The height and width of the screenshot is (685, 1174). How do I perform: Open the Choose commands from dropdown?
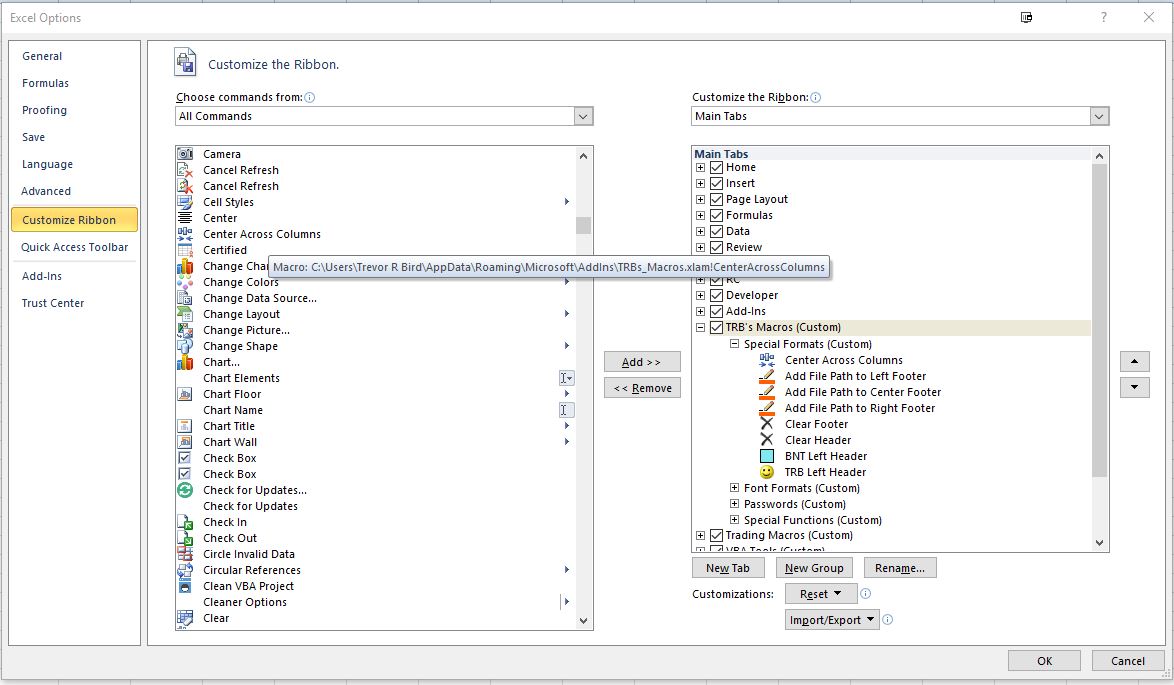384,116
